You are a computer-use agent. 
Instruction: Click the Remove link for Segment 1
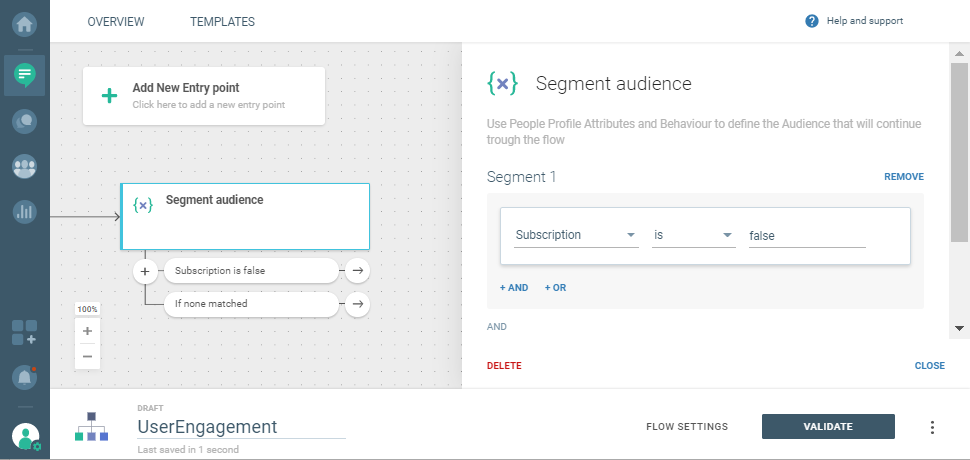tap(903, 177)
